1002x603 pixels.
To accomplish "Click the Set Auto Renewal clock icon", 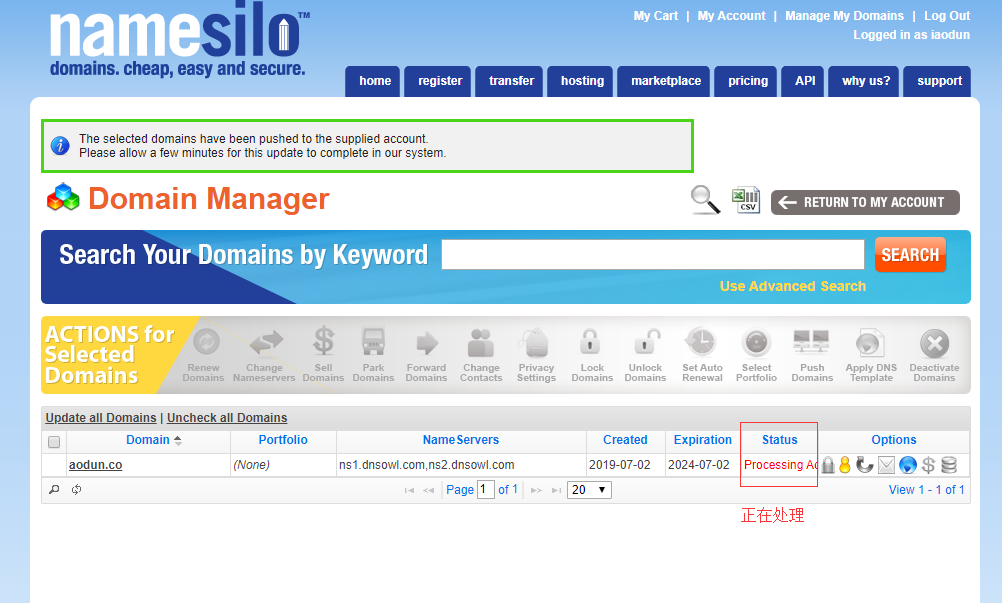I will pyautogui.click(x=701, y=342).
